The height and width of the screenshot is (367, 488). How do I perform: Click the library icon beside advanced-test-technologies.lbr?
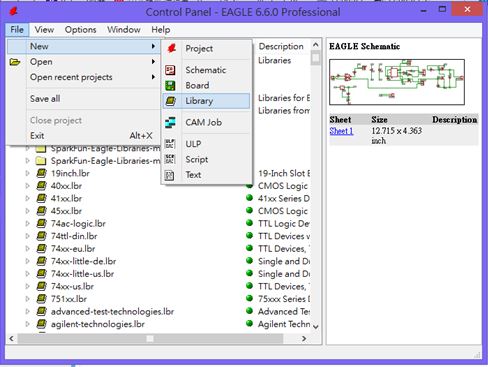click(41, 311)
